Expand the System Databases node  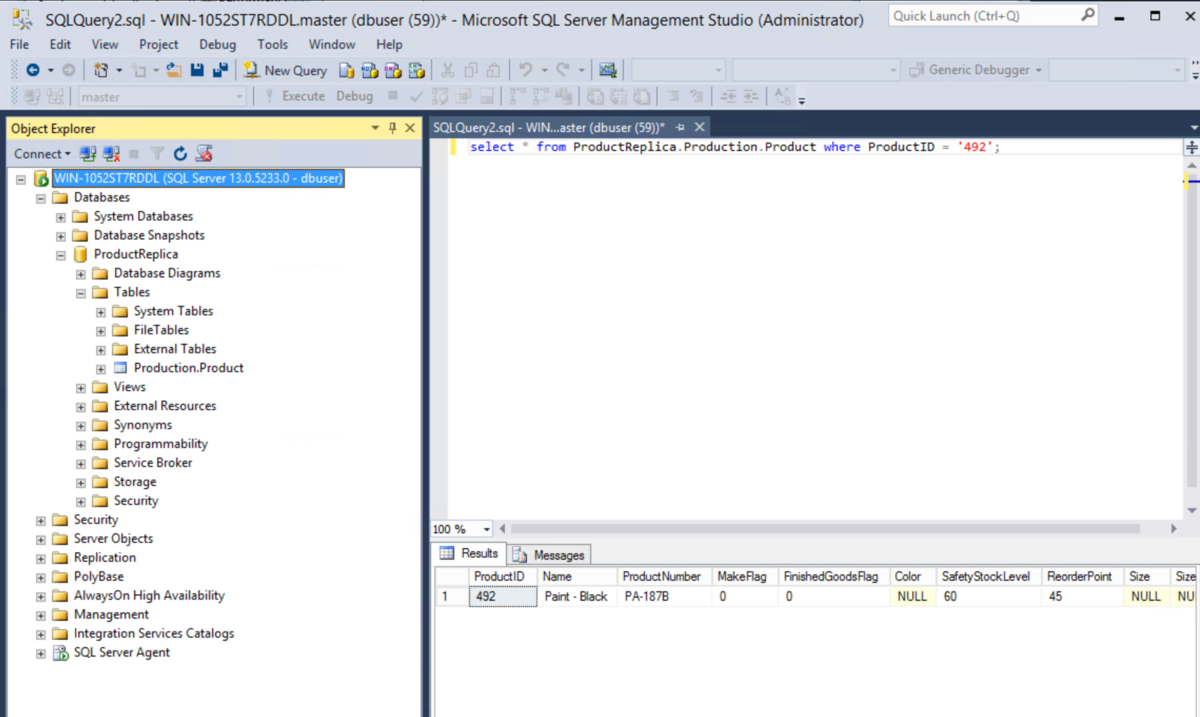61,217
